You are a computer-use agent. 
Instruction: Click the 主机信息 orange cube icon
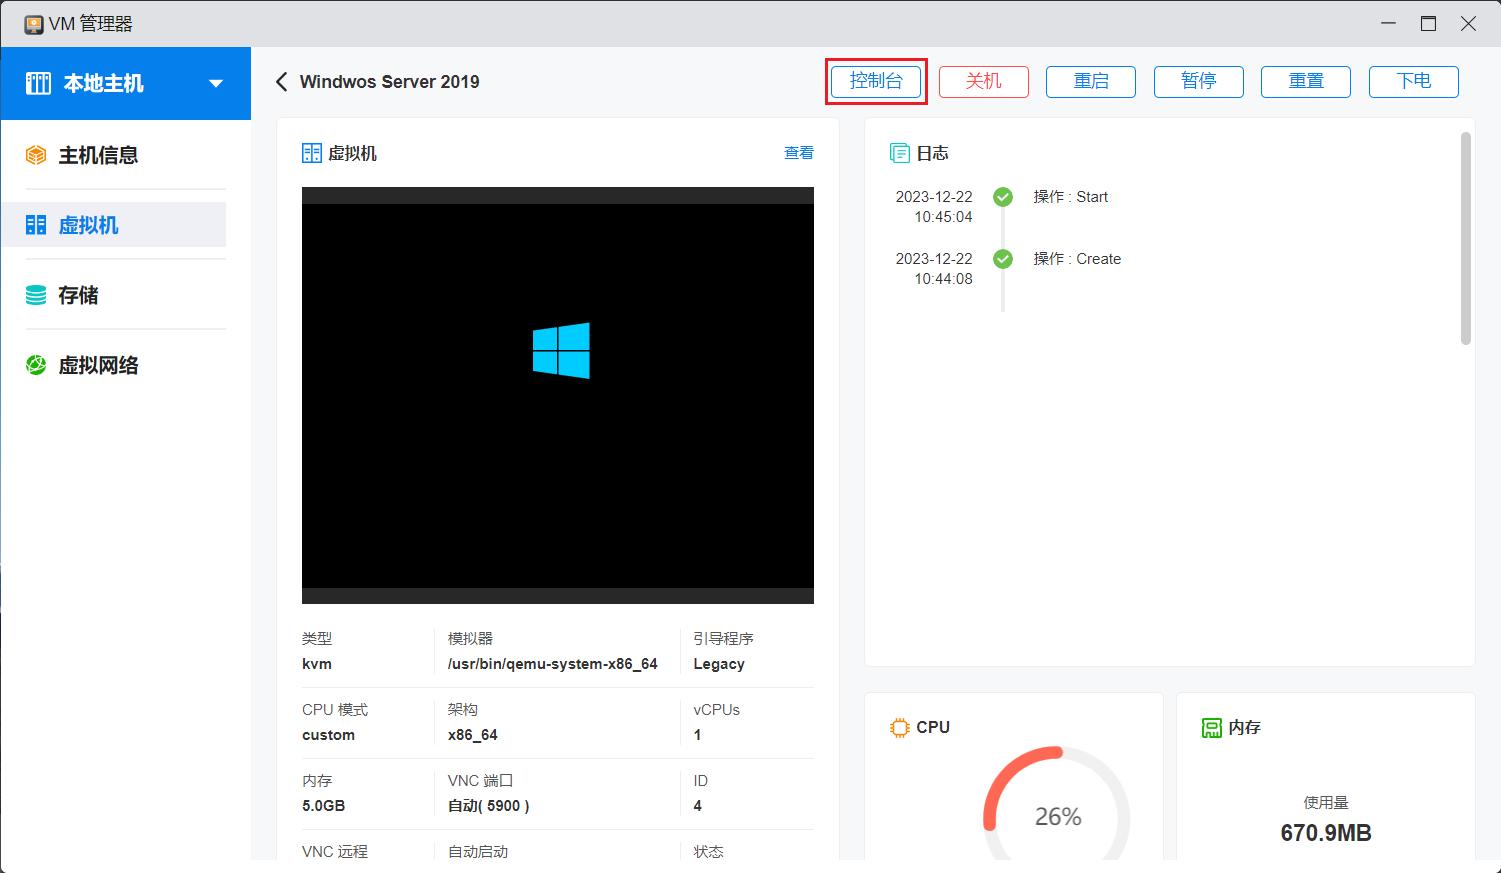36,155
